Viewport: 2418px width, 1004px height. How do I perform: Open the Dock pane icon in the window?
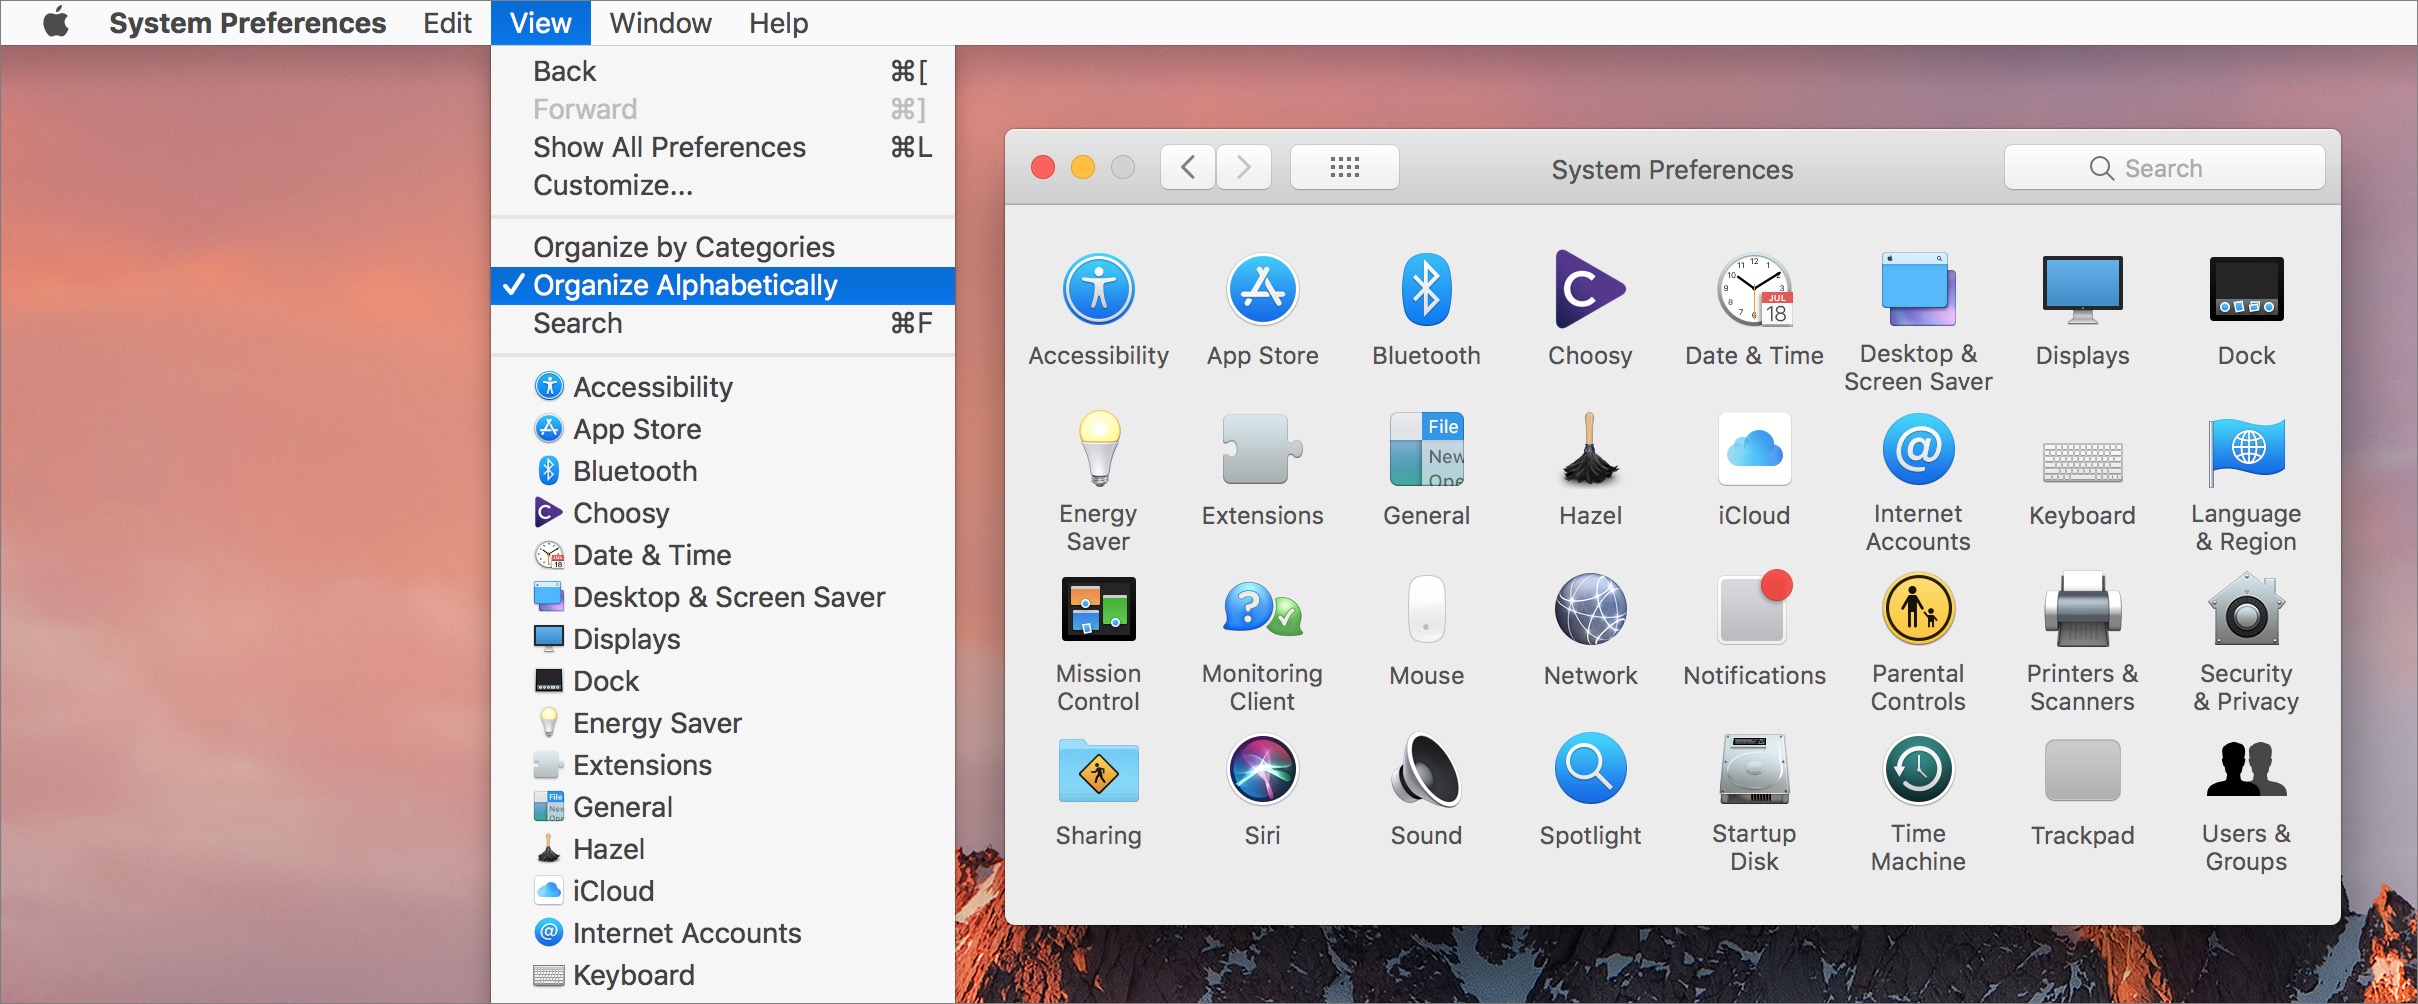point(2246,290)
